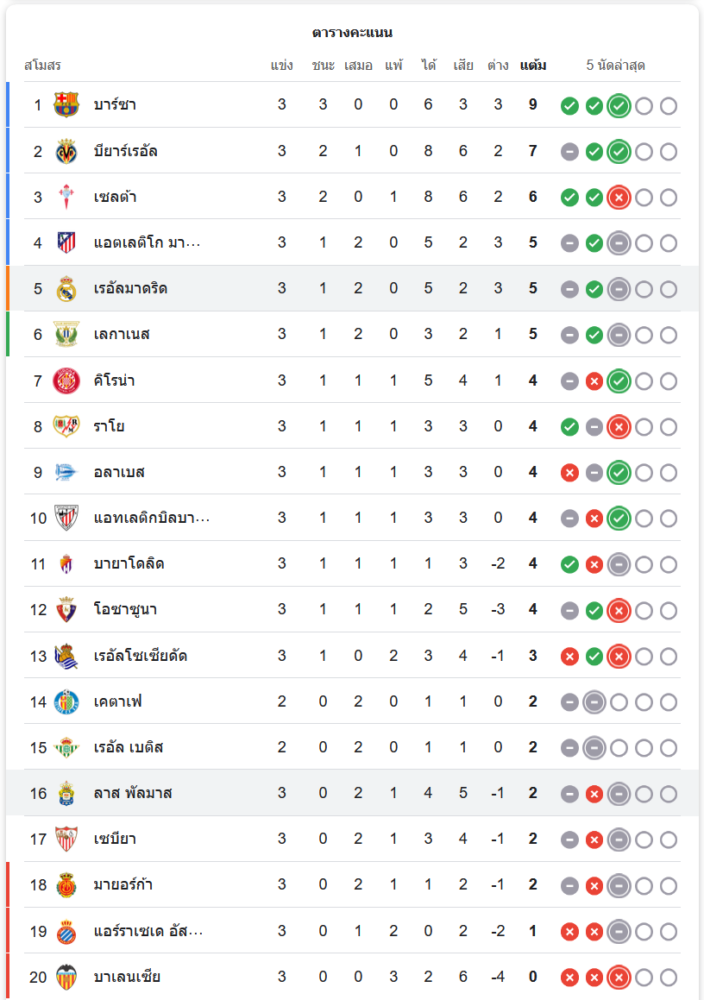Image resolution: width=704 pixels, height=1000 pixels.
Task: Click Real Sociedad's latest red loss circle
Action: click(619, 656)
